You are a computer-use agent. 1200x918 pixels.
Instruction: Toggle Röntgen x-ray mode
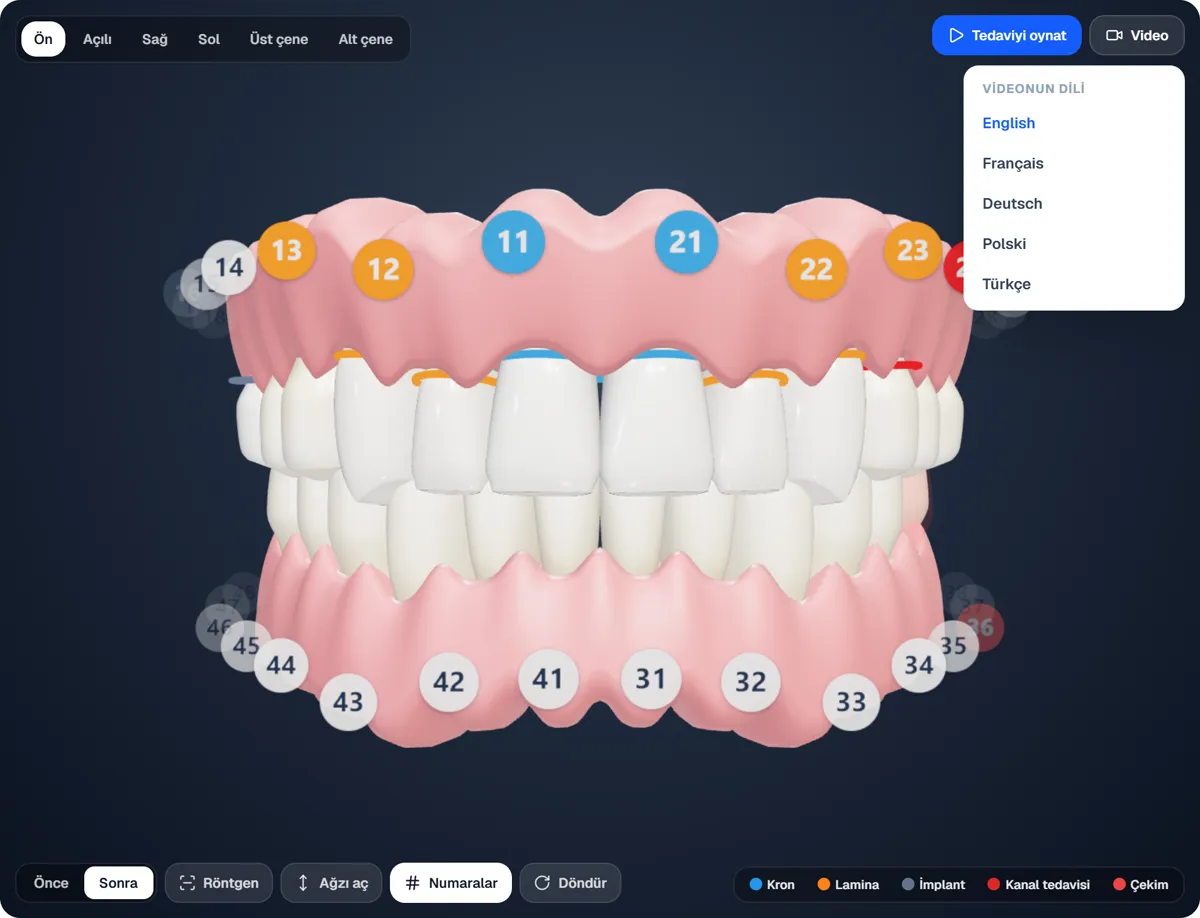[219, 883]
